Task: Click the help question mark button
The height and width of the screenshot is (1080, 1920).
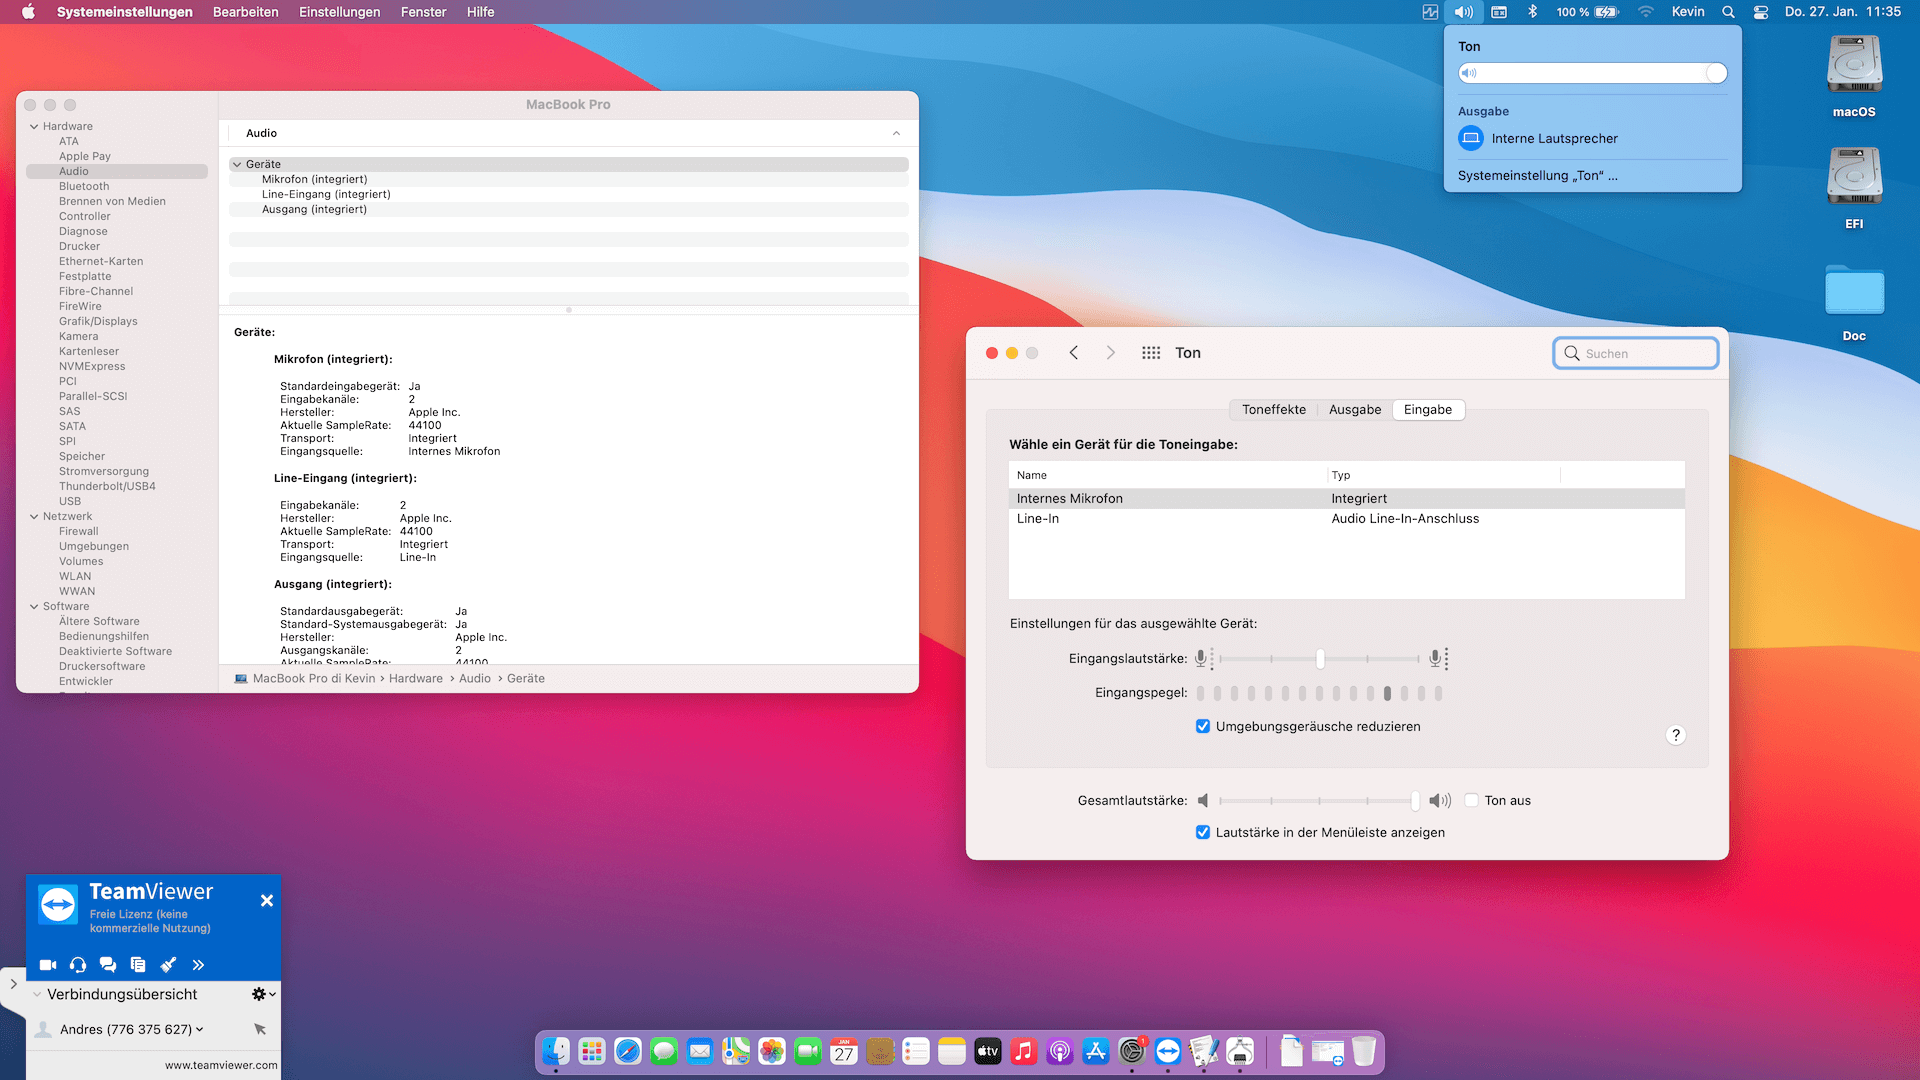Action: tap(1676, 735)
